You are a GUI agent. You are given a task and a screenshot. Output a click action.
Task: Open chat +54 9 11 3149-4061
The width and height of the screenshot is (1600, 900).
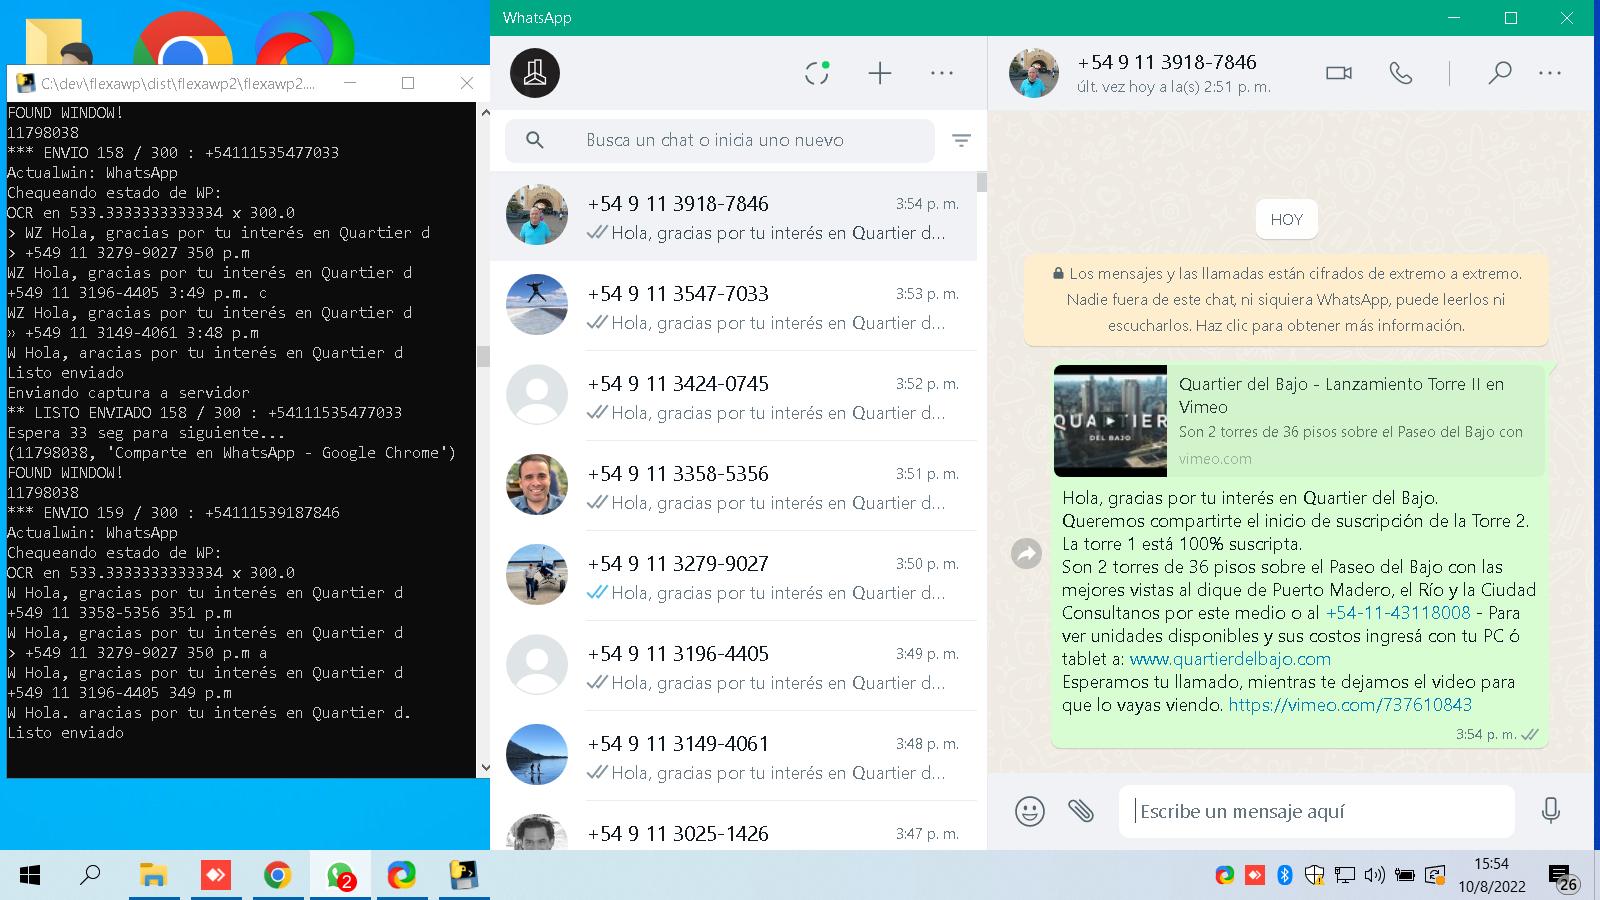pos(733,756)
